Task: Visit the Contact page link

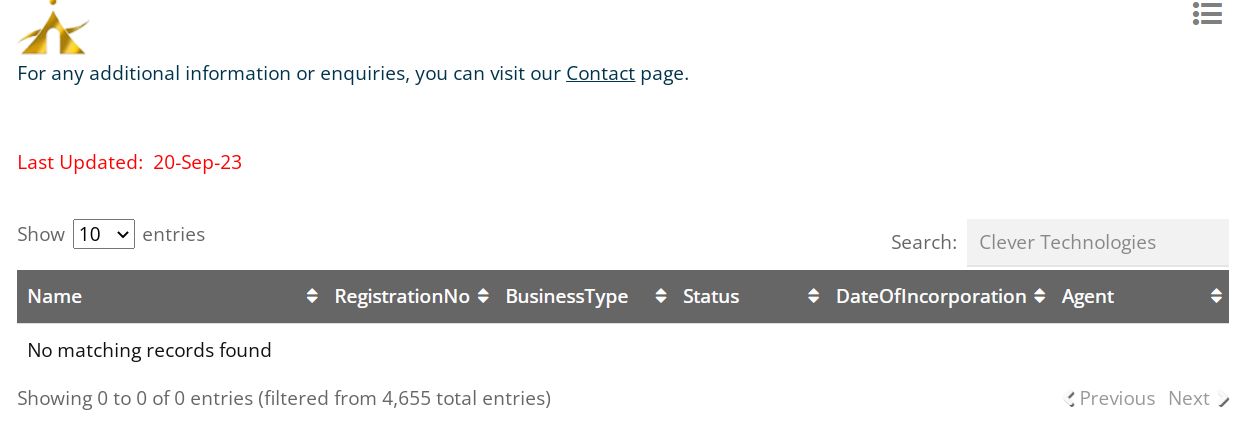Action: coord(600,73)
